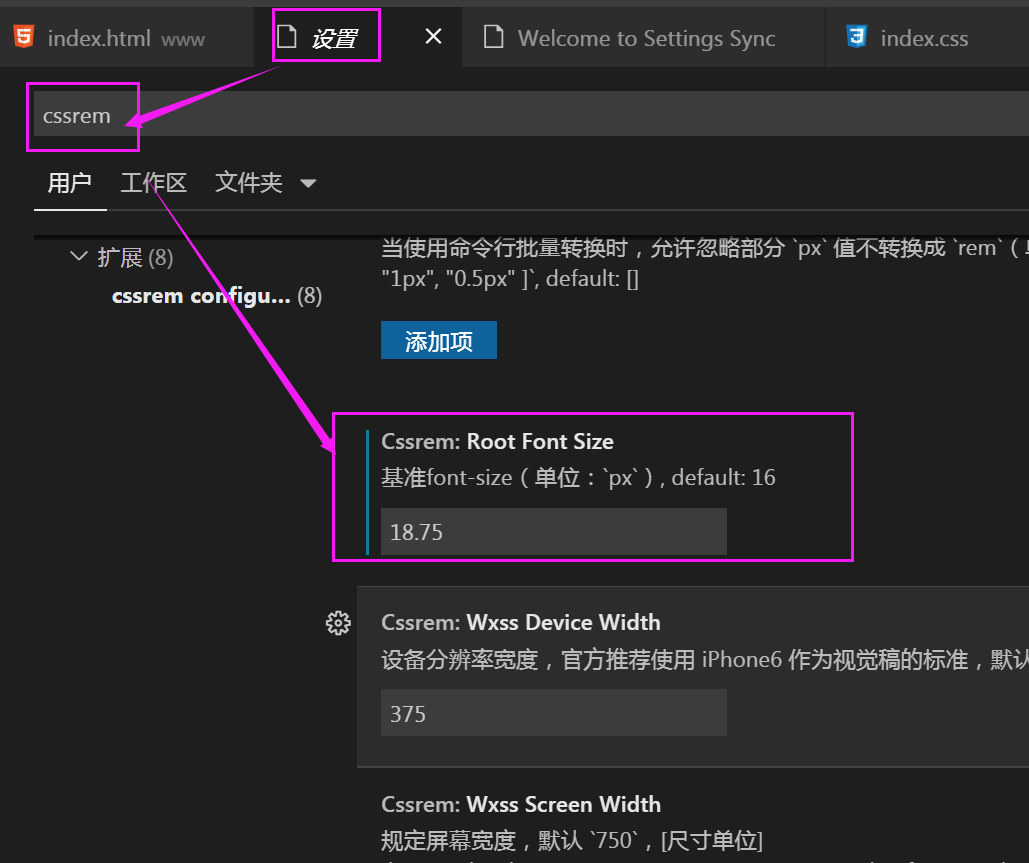Collapse the 扩展 (8) tree section
The width and height of the screenshot is (1029, 863).
(79, 256)
